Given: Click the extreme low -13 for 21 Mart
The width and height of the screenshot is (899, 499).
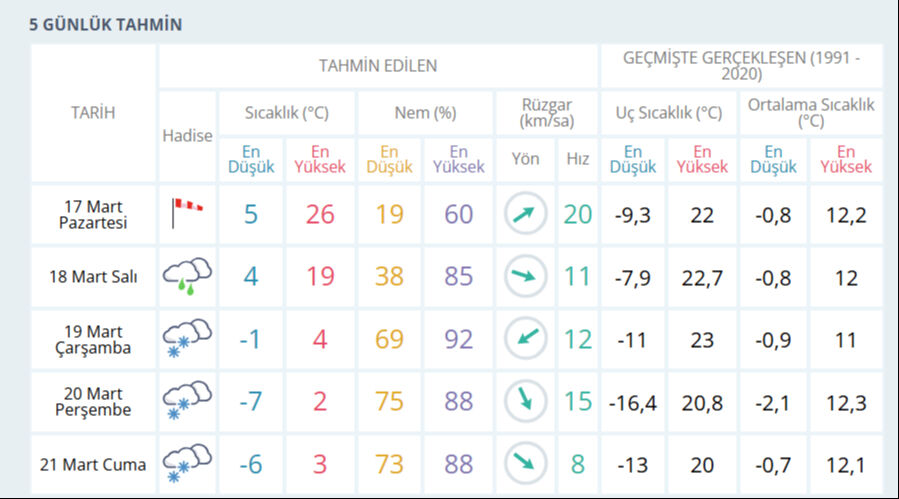Looking at the screenshot, I should click(x=632, y=465).
